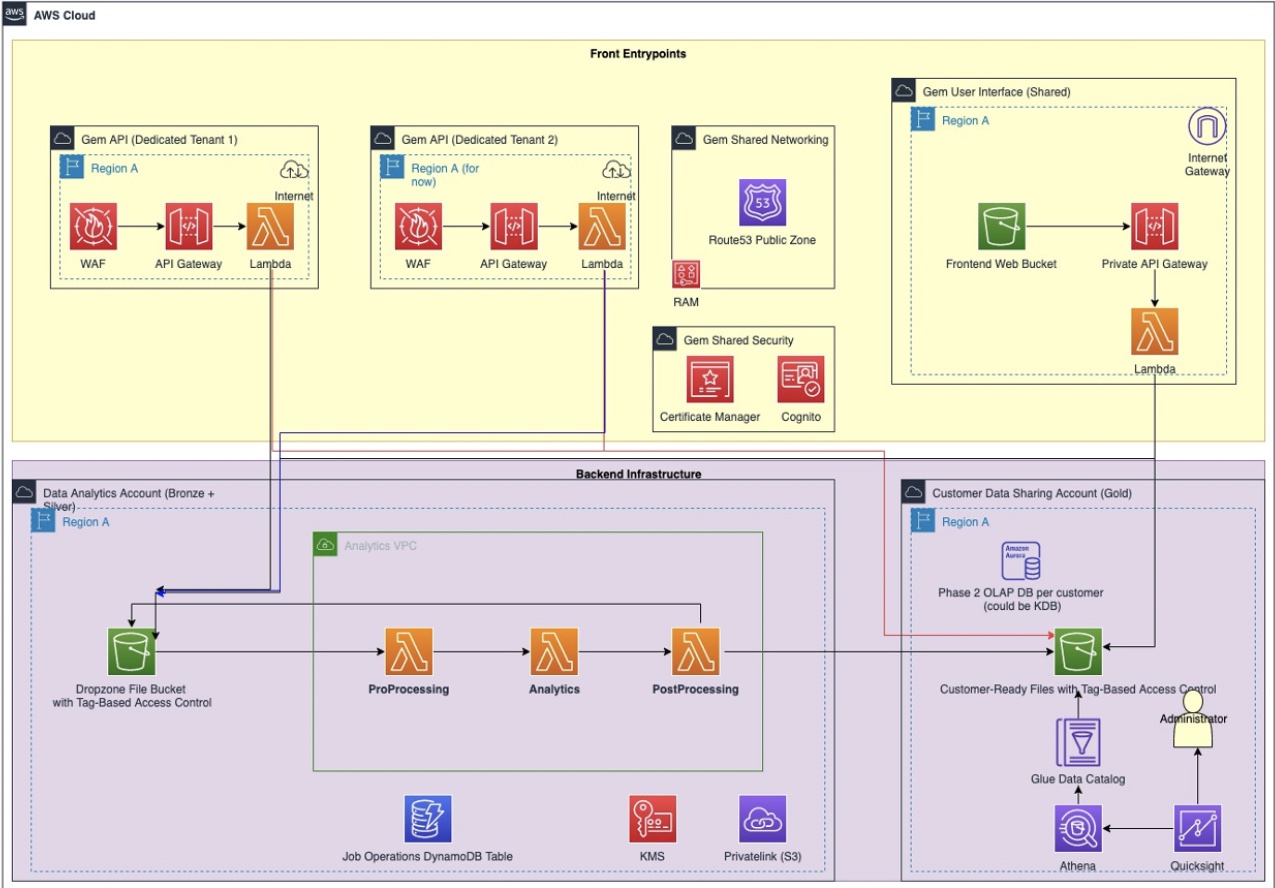Select the Lambda icon in Dedicated Tenant 2
Screen dimensions: 1275x888
602,226
